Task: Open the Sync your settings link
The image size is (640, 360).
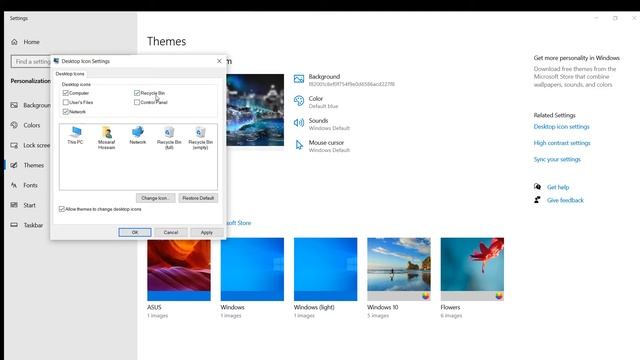Action: click(x=557, y=159)
